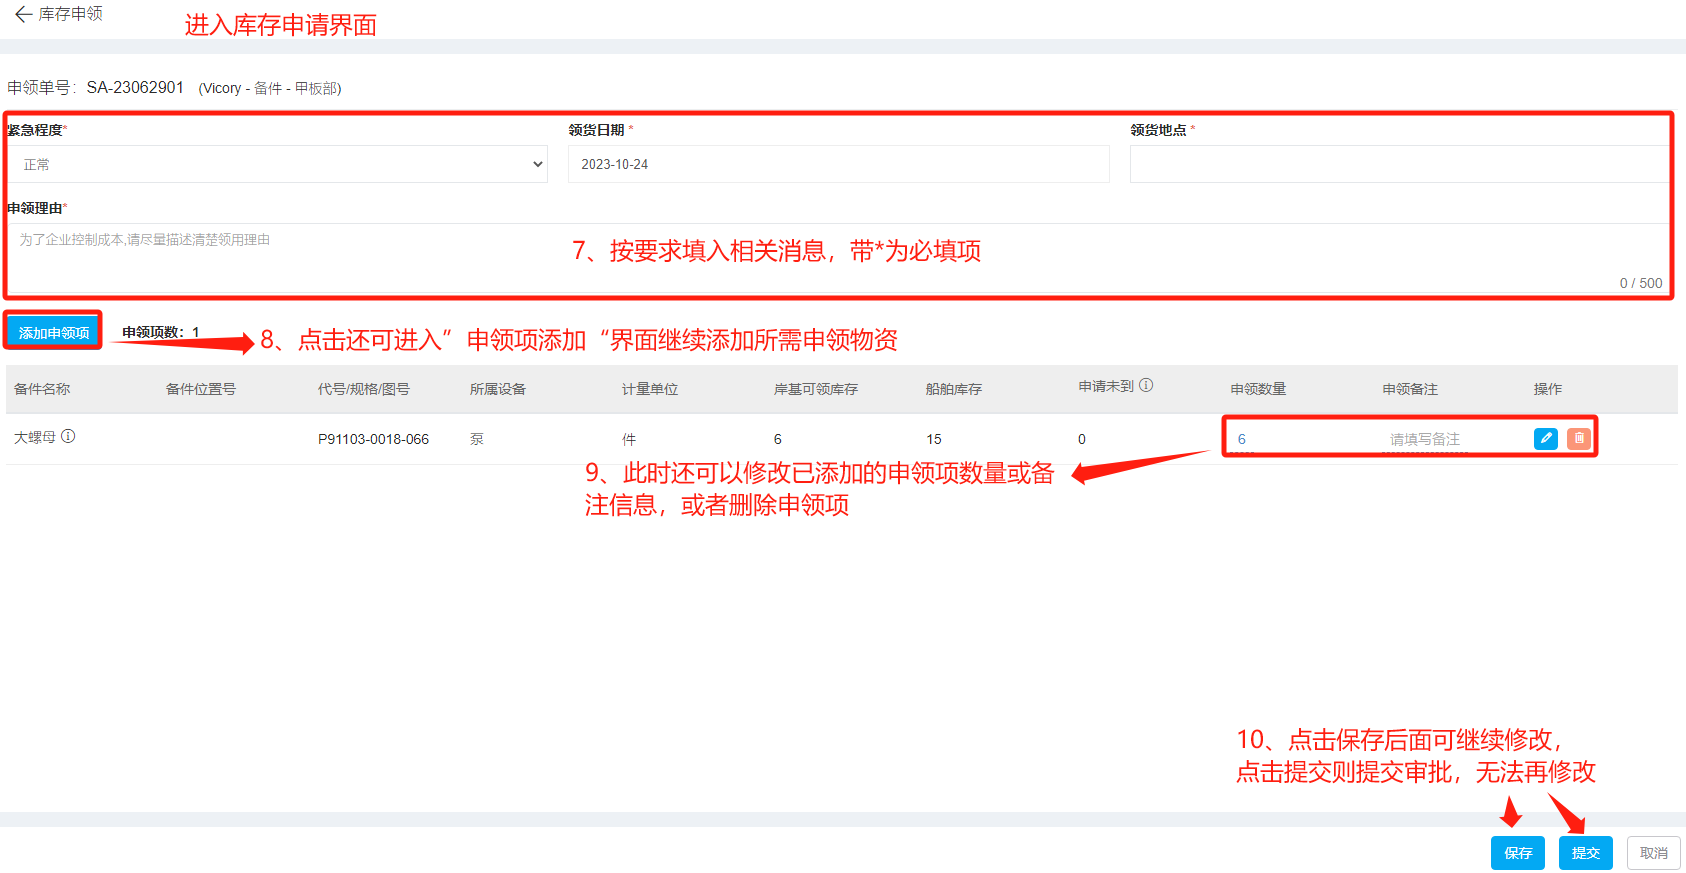Image resolution: width=1686 pixels, height=873 pixels.
Task: Click the 申领备注 column header
Action: 1410,389
